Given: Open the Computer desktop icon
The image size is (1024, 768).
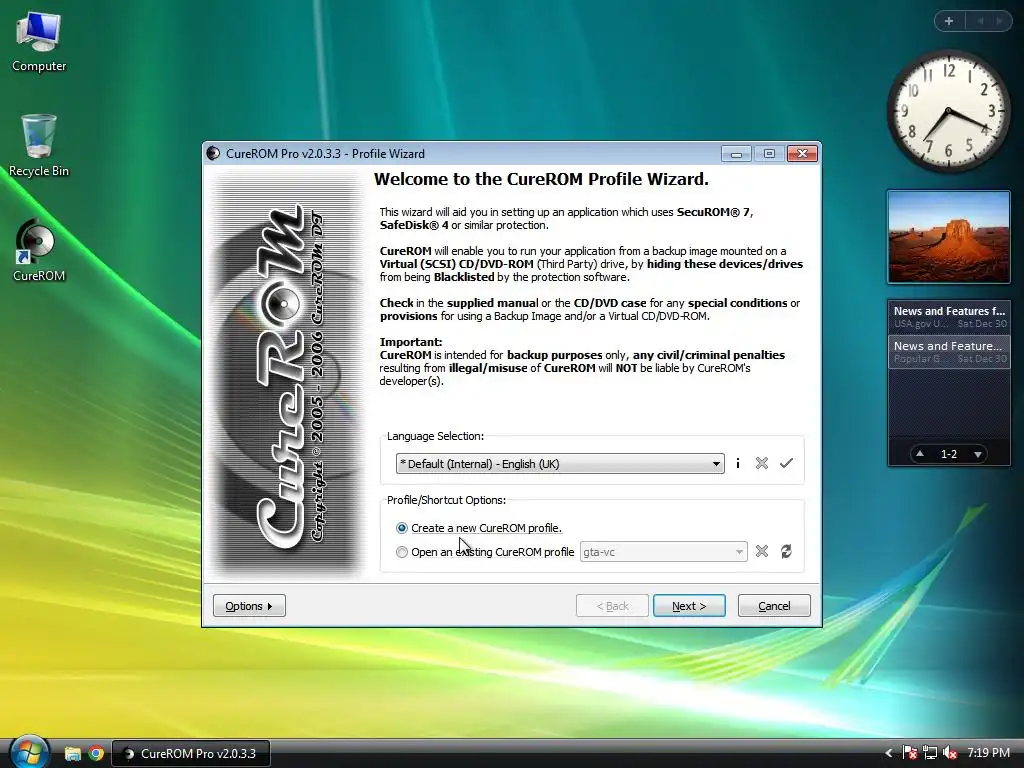Looking at the screenshot, I should [39, 42].
